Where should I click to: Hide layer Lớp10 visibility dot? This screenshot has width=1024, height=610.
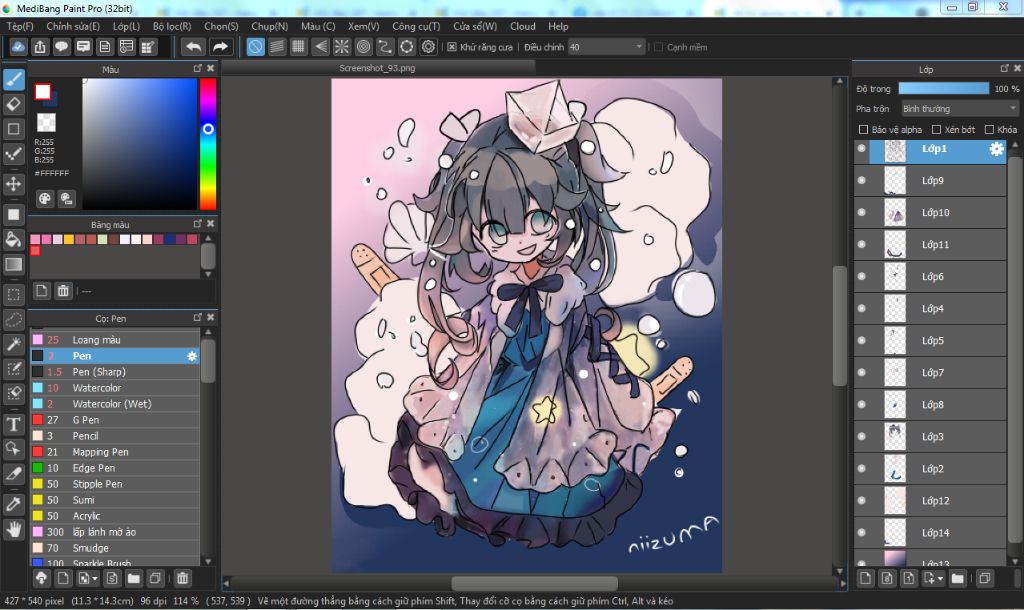click(x=861, y=212)
